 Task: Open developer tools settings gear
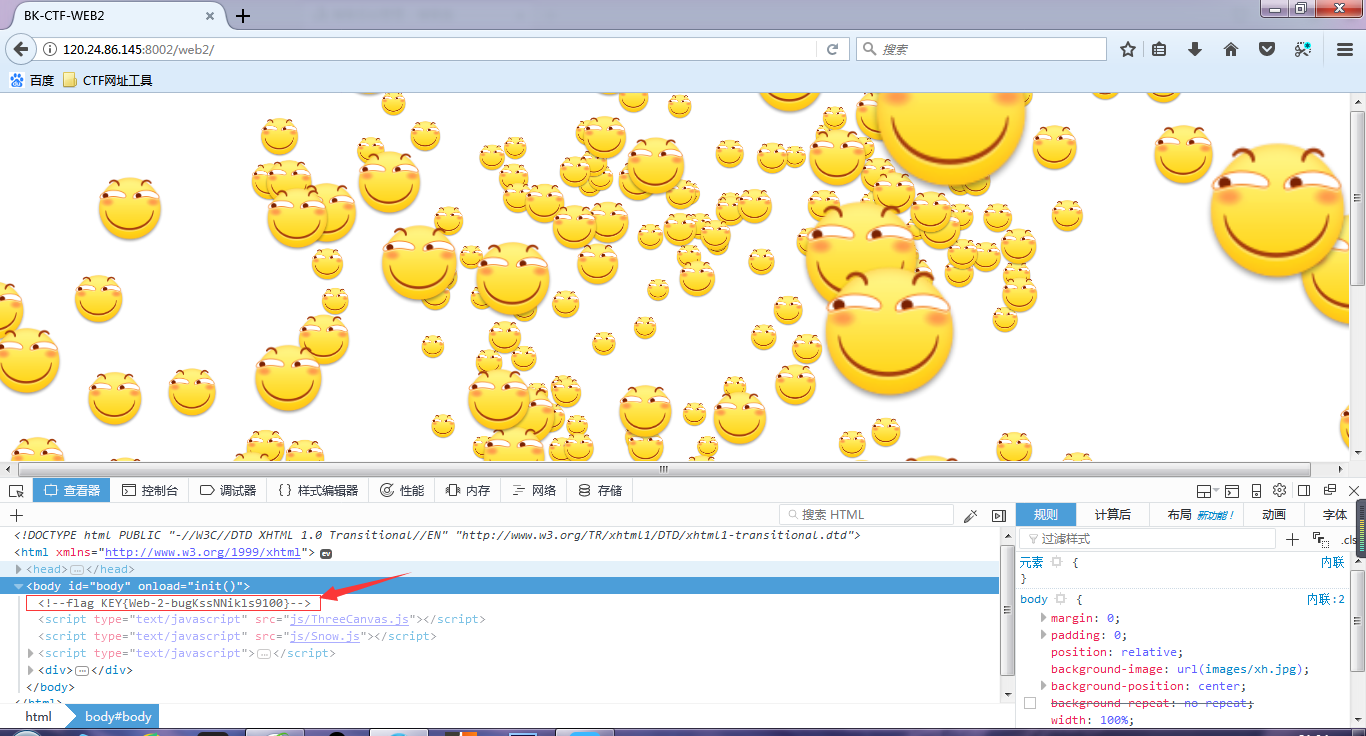click(x=1279, y=490)
